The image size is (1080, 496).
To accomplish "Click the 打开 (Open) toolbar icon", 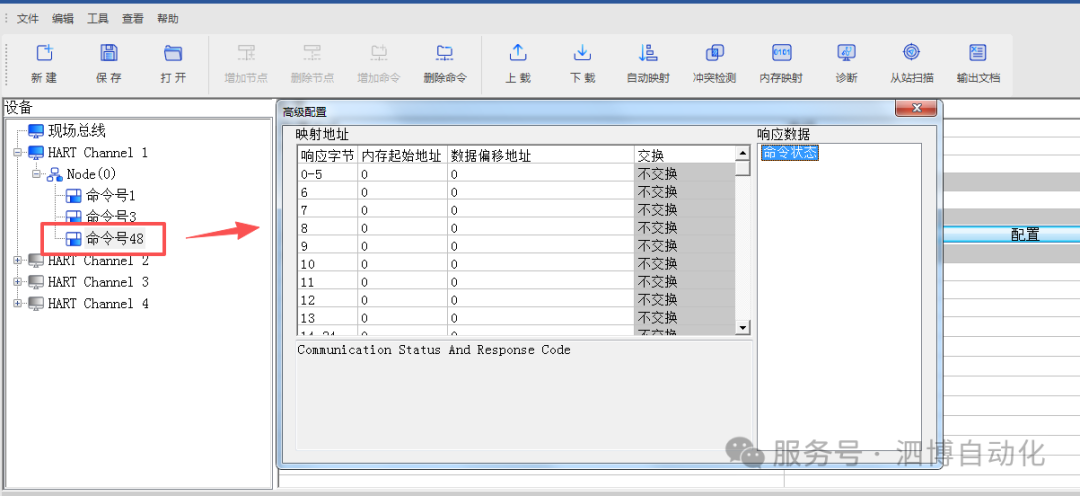I will click(x=173, y=53).
